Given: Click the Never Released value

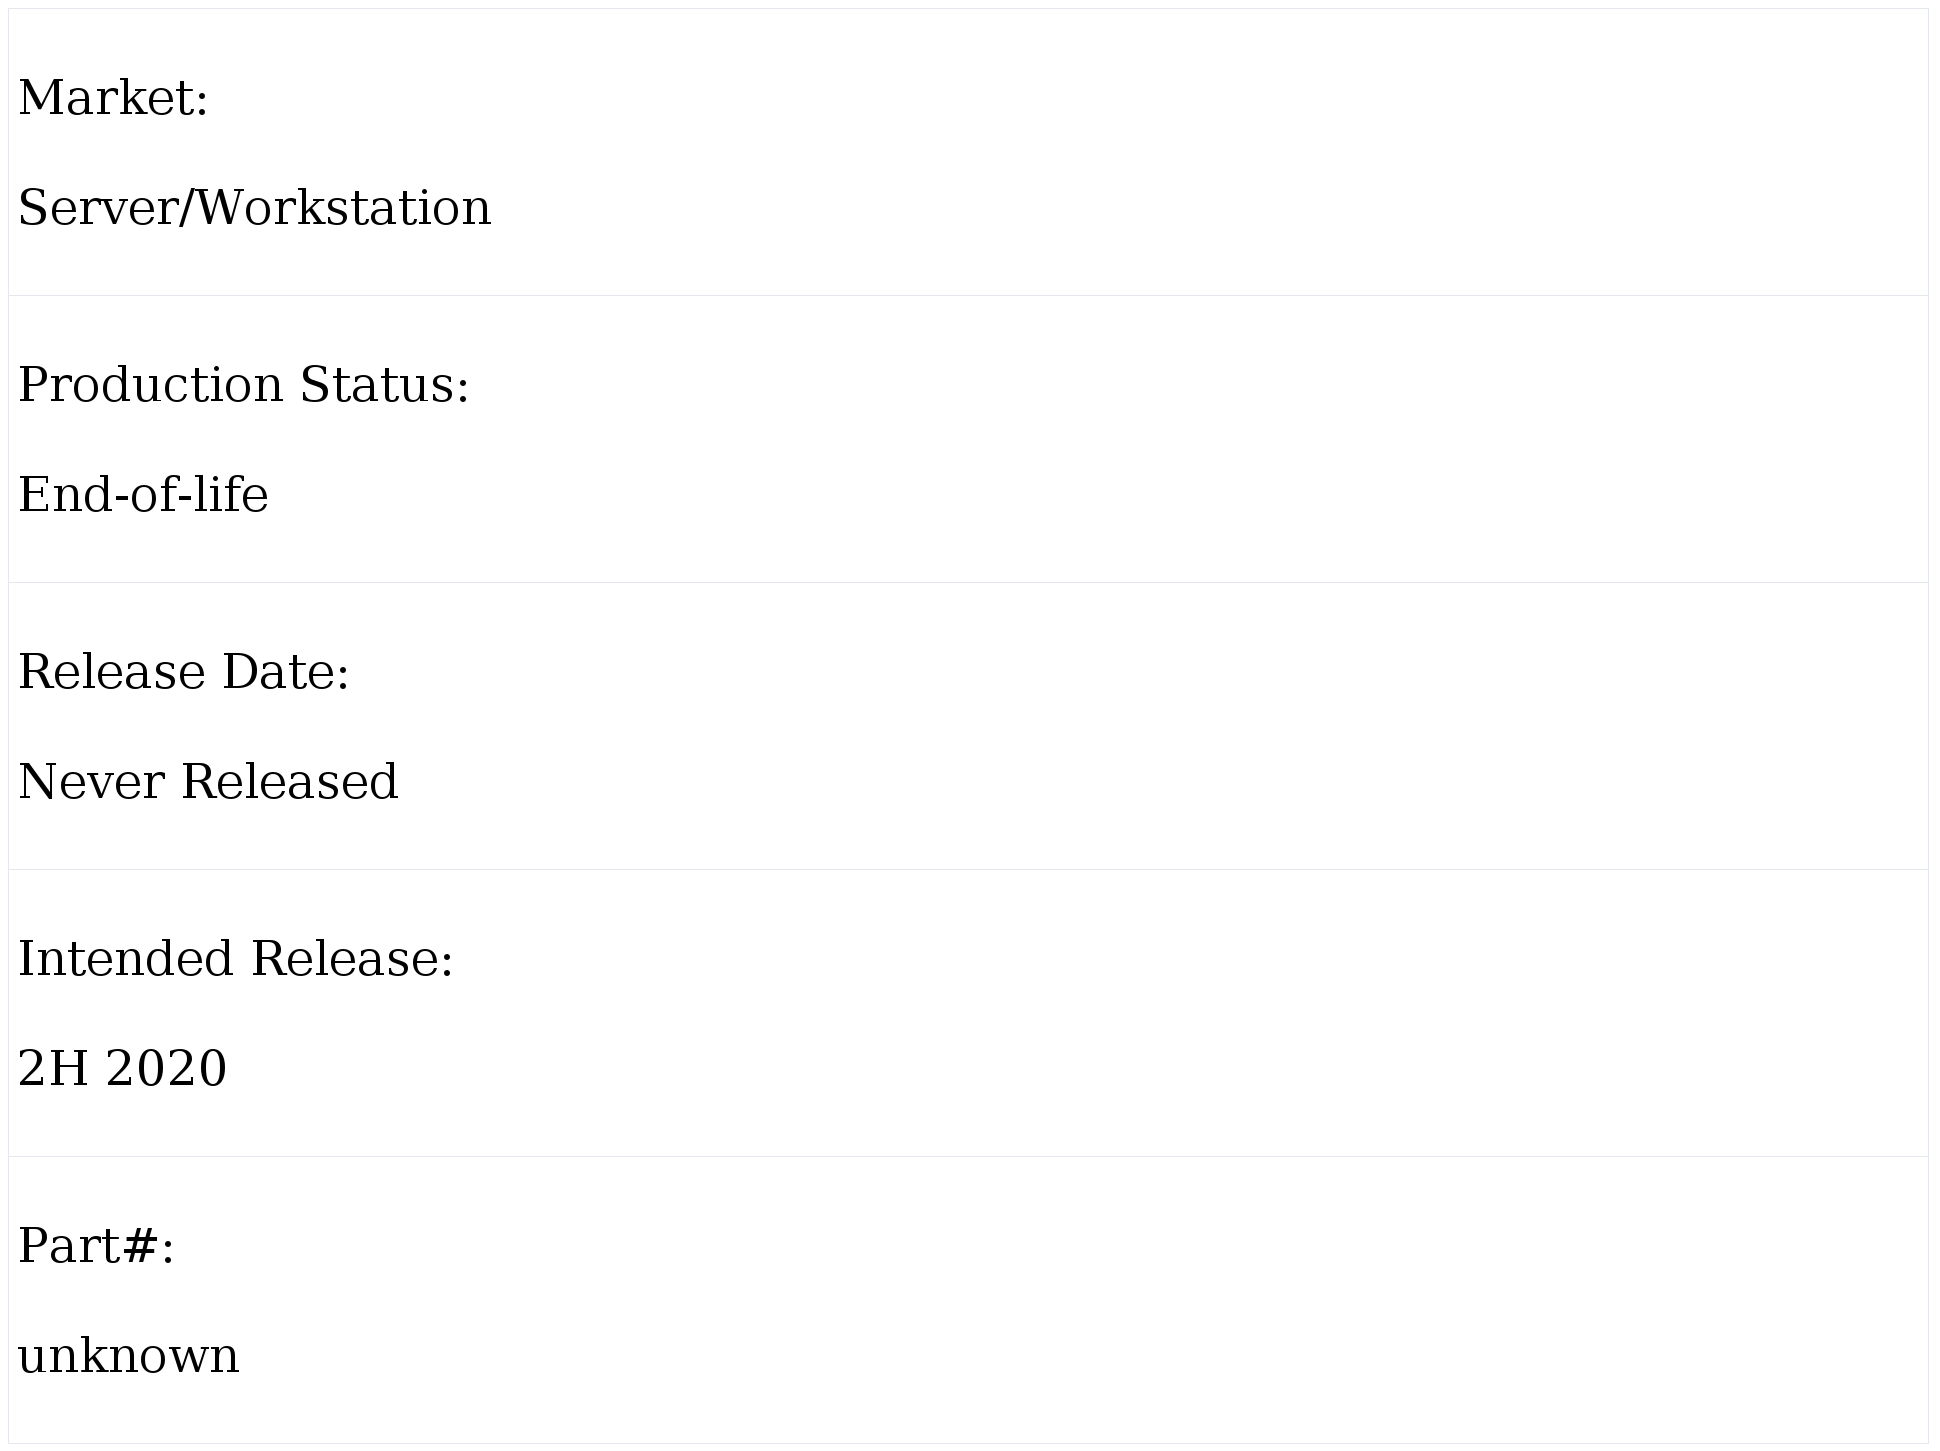Looking at the screenshot, I should tap(208, 782).
